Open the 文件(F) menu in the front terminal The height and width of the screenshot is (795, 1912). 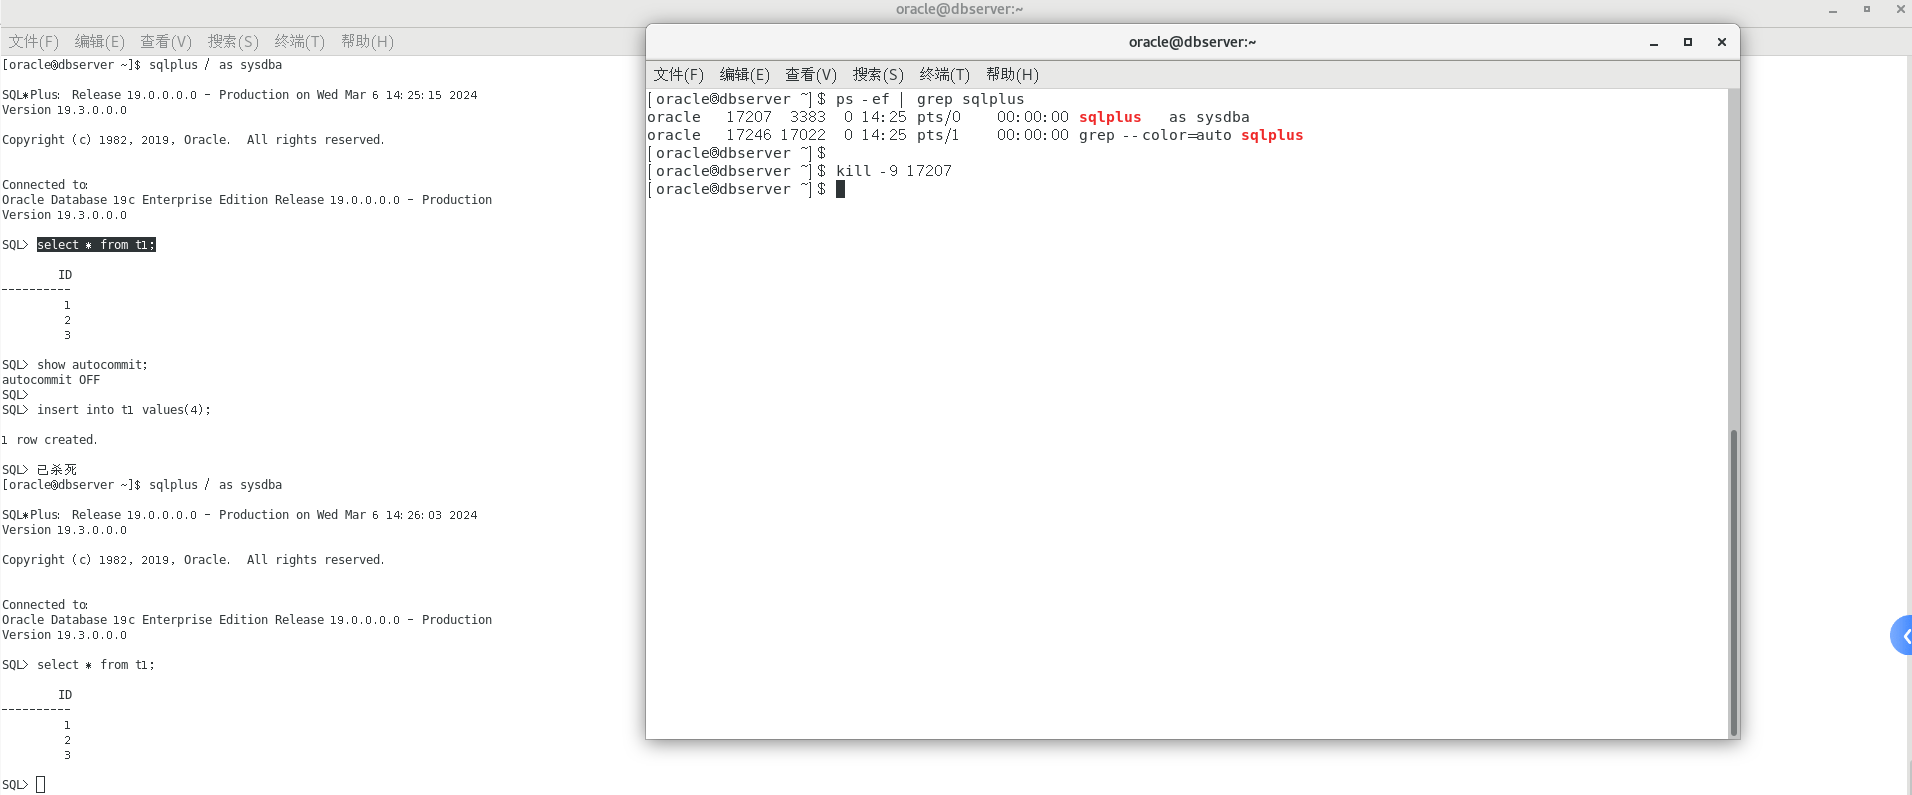pos(678,75)
